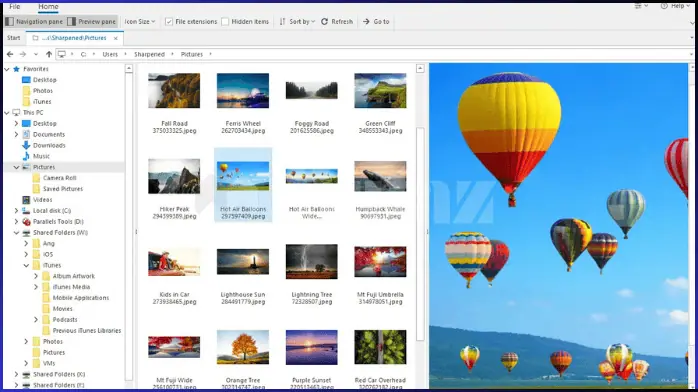The width and height of the screenshot is (698, 392).
Task: Click the Favorites star icon
Action: point(16,69)
